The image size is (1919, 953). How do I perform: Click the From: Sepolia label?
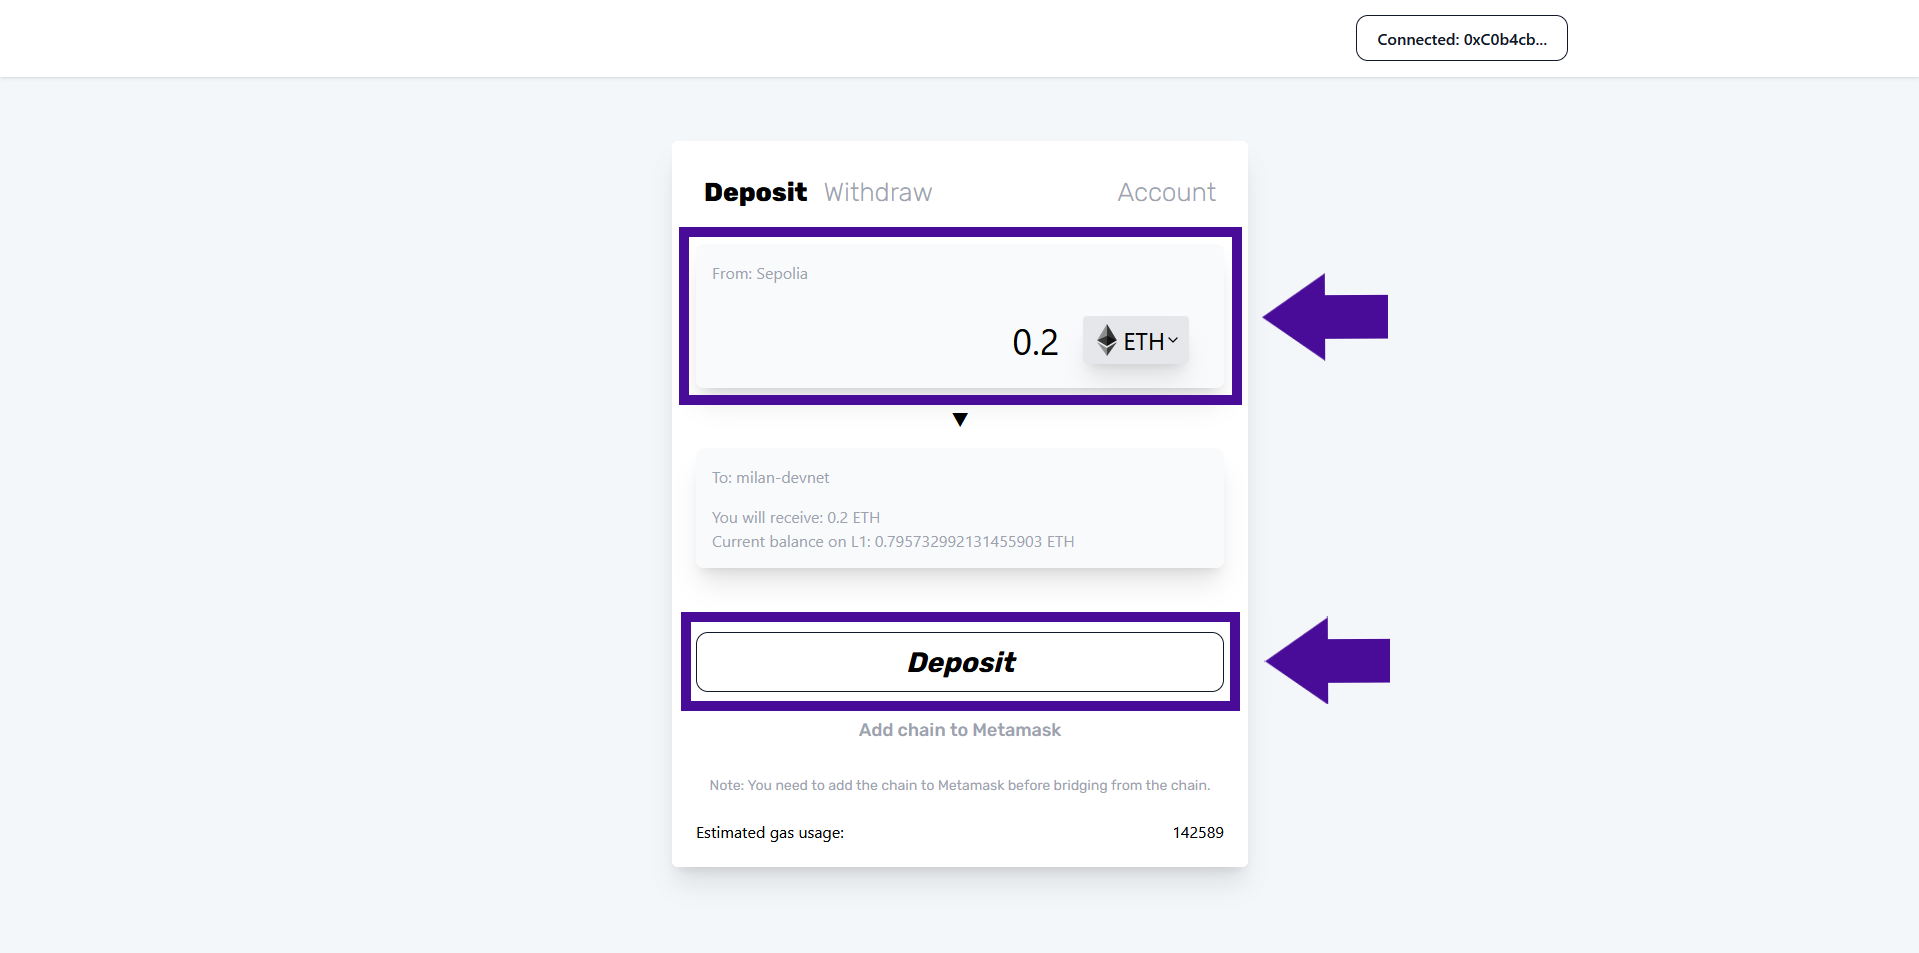760,274
